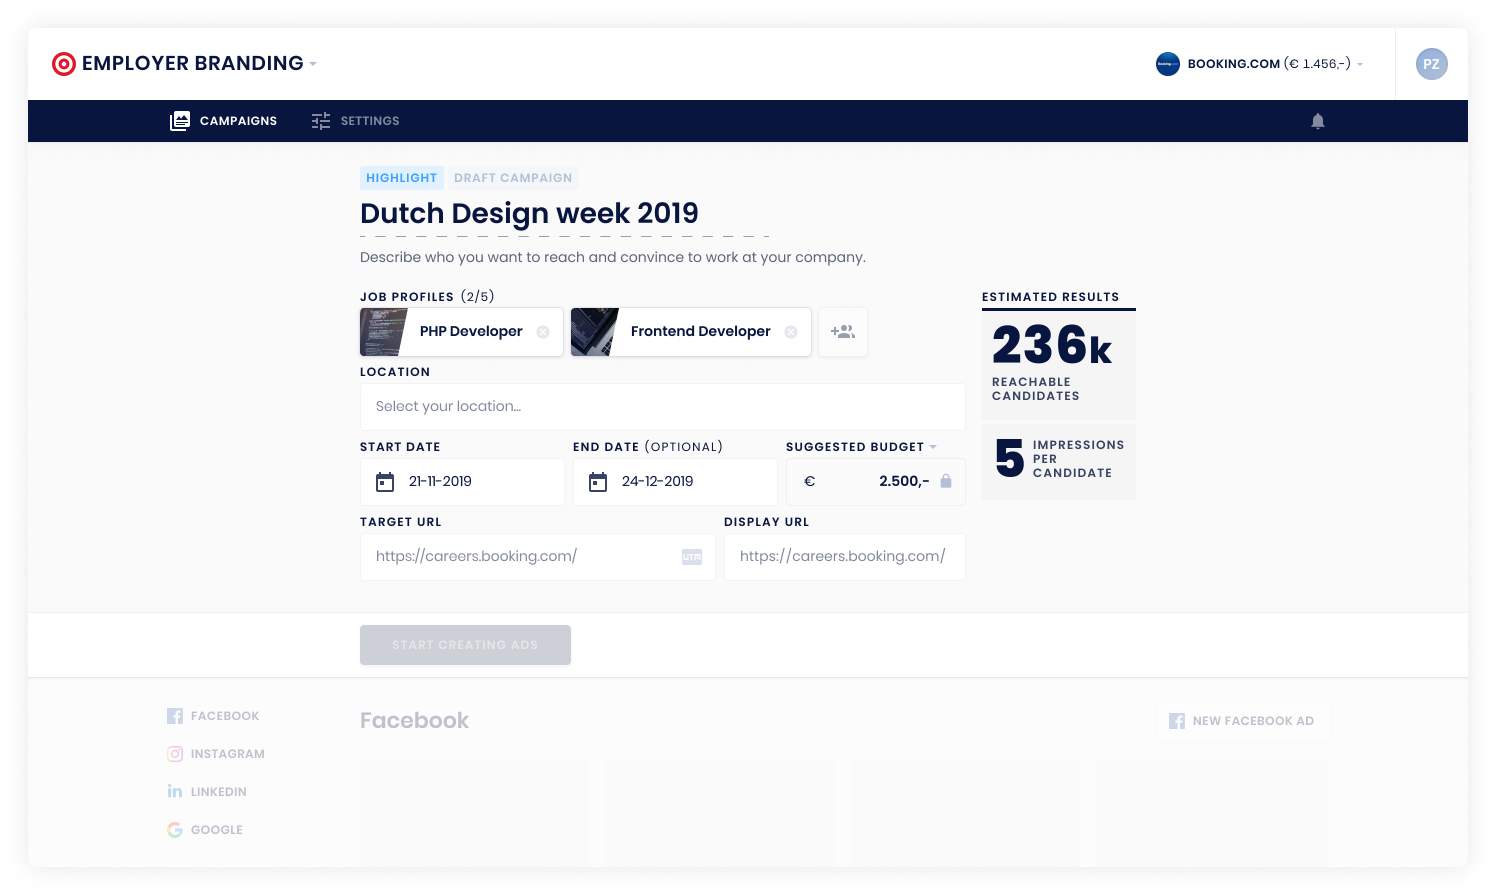Remove the Frontend Developer job profile
This screenshot has height=895, width=1496.
tap(791, 332)
